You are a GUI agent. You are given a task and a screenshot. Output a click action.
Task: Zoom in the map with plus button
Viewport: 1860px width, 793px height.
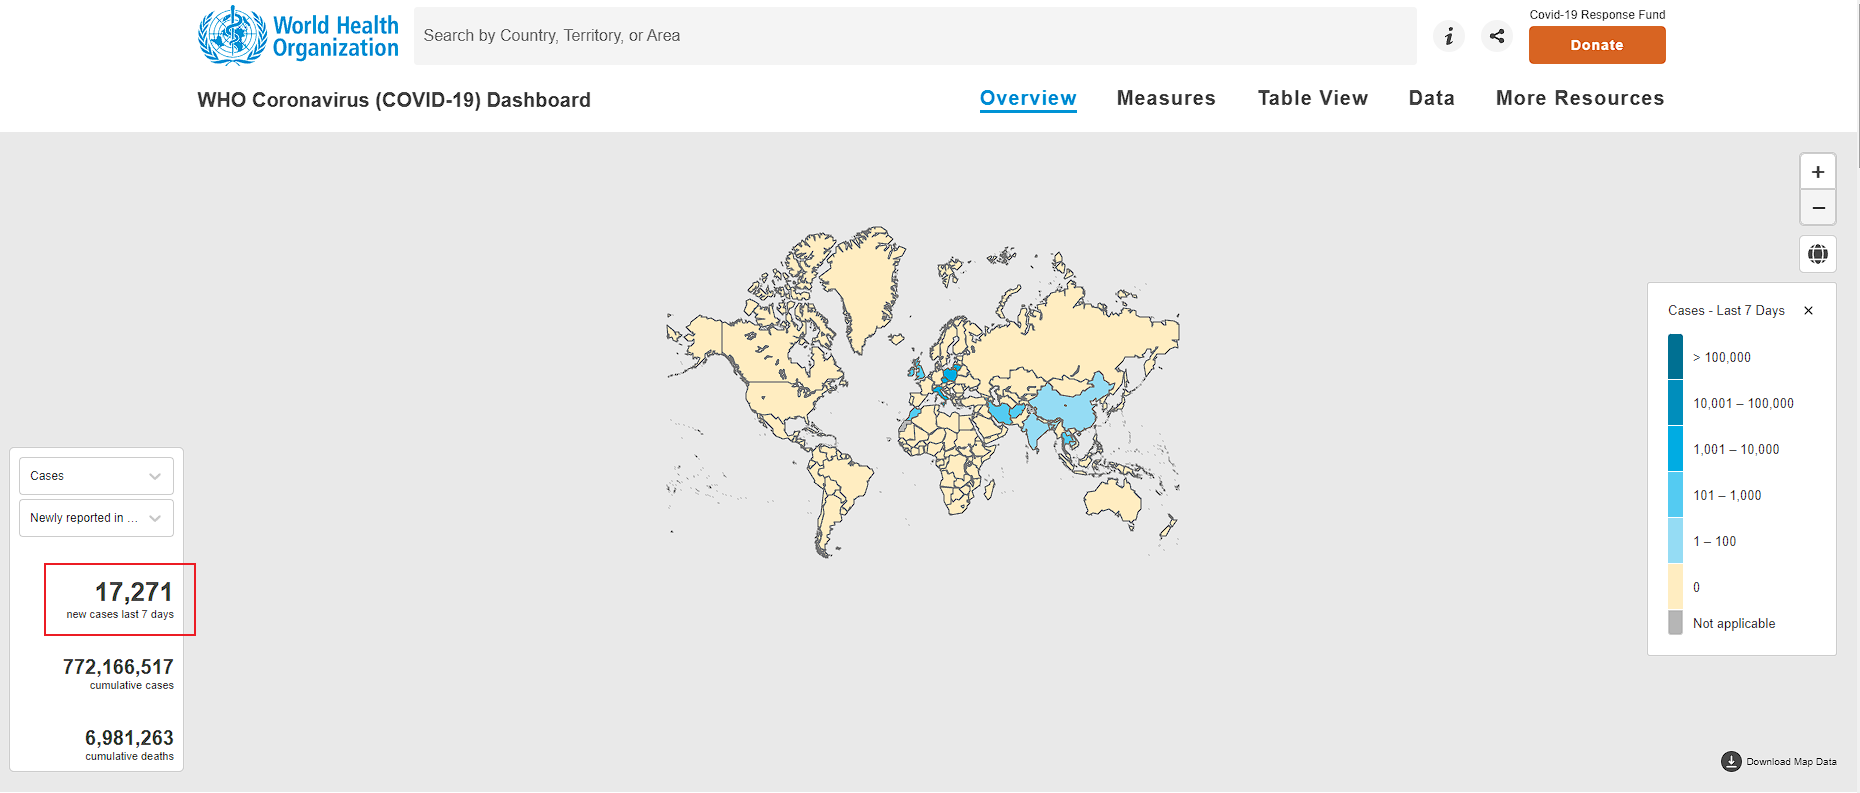tap(1818, 172)
